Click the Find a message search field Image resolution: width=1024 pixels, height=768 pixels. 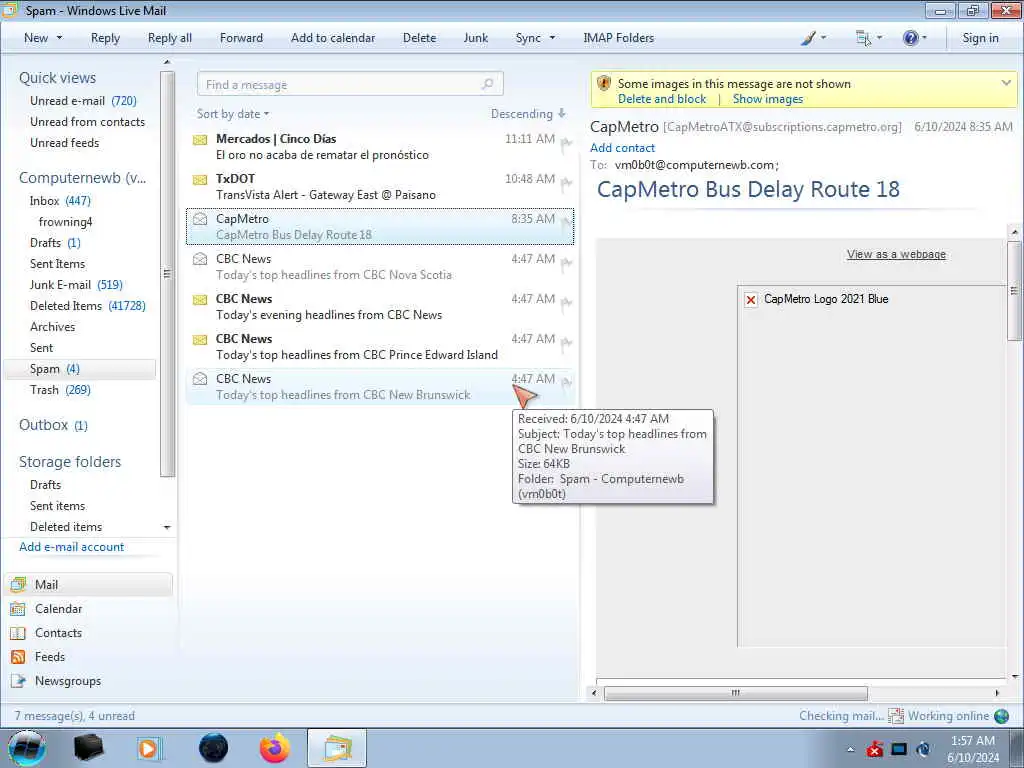tap(350, 84)
